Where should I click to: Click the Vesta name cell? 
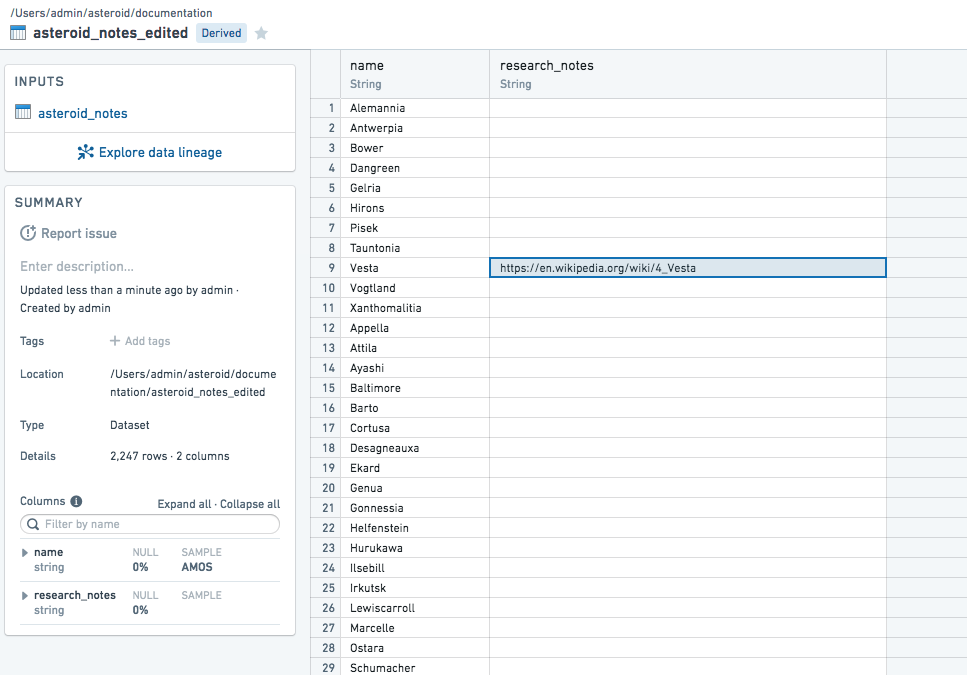pyautogui.click(x=415, y=268)
